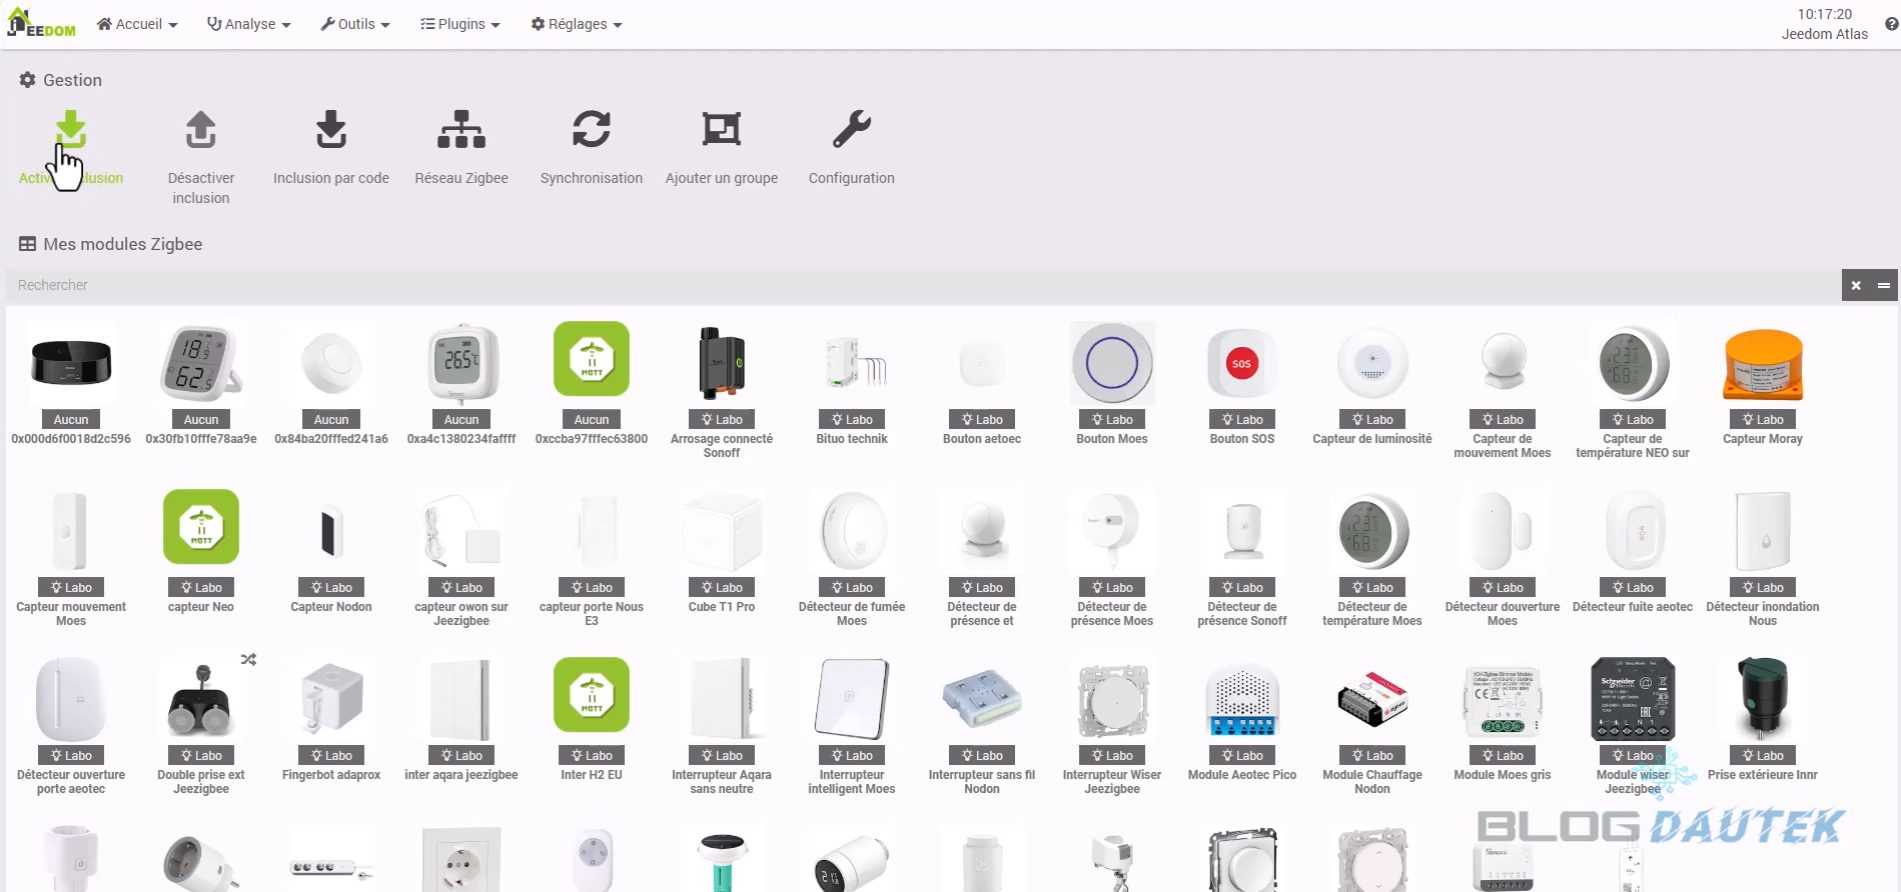The image size is (1901, 892).
Task: Open Détecteur de température Moes module
Action: pyautogui.click(x=1372, y=558)
